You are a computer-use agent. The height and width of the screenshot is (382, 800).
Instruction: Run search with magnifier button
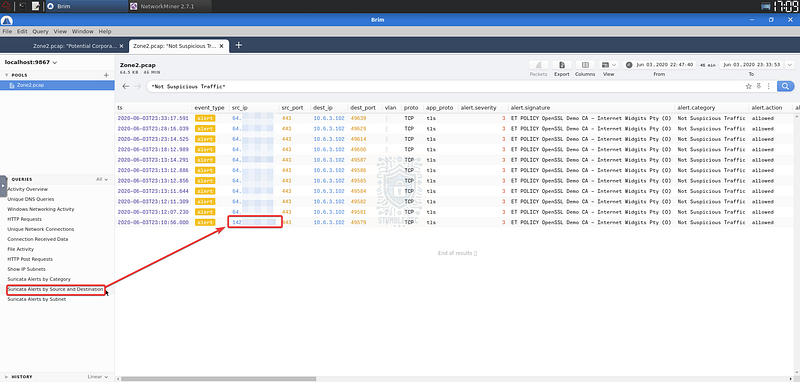pos(786,86)
